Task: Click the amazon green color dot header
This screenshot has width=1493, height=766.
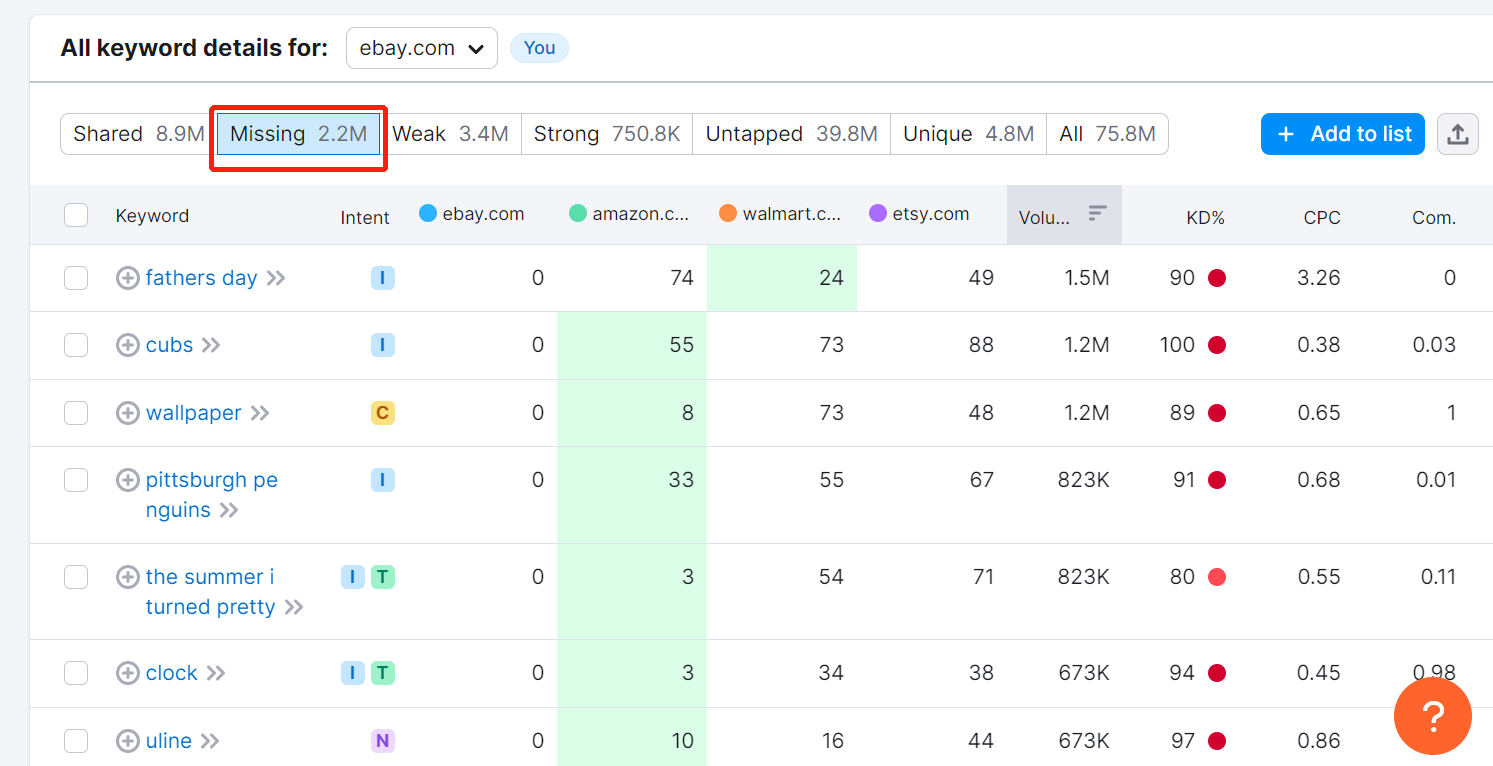Action: coord(577,213)
